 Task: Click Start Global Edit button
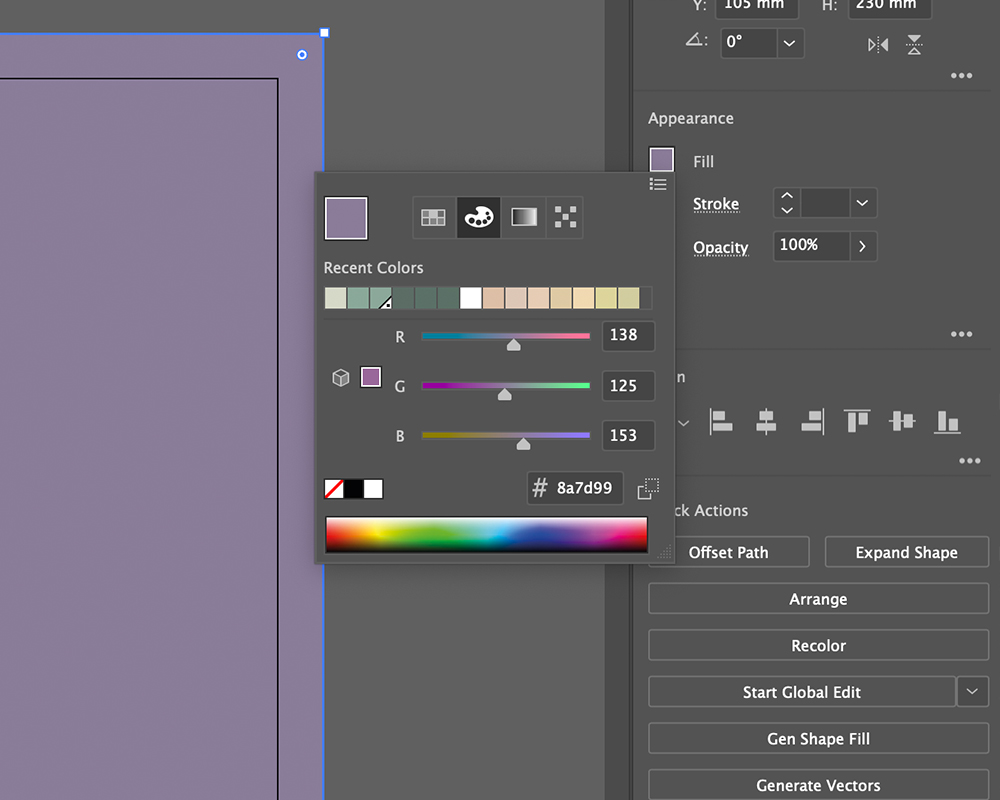(x=802, y=692)
